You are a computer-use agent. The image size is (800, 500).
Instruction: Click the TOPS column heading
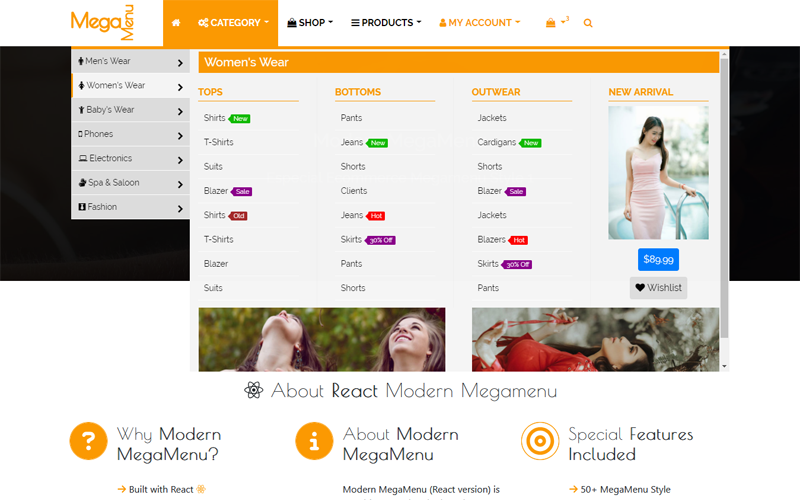click(210, 92)
